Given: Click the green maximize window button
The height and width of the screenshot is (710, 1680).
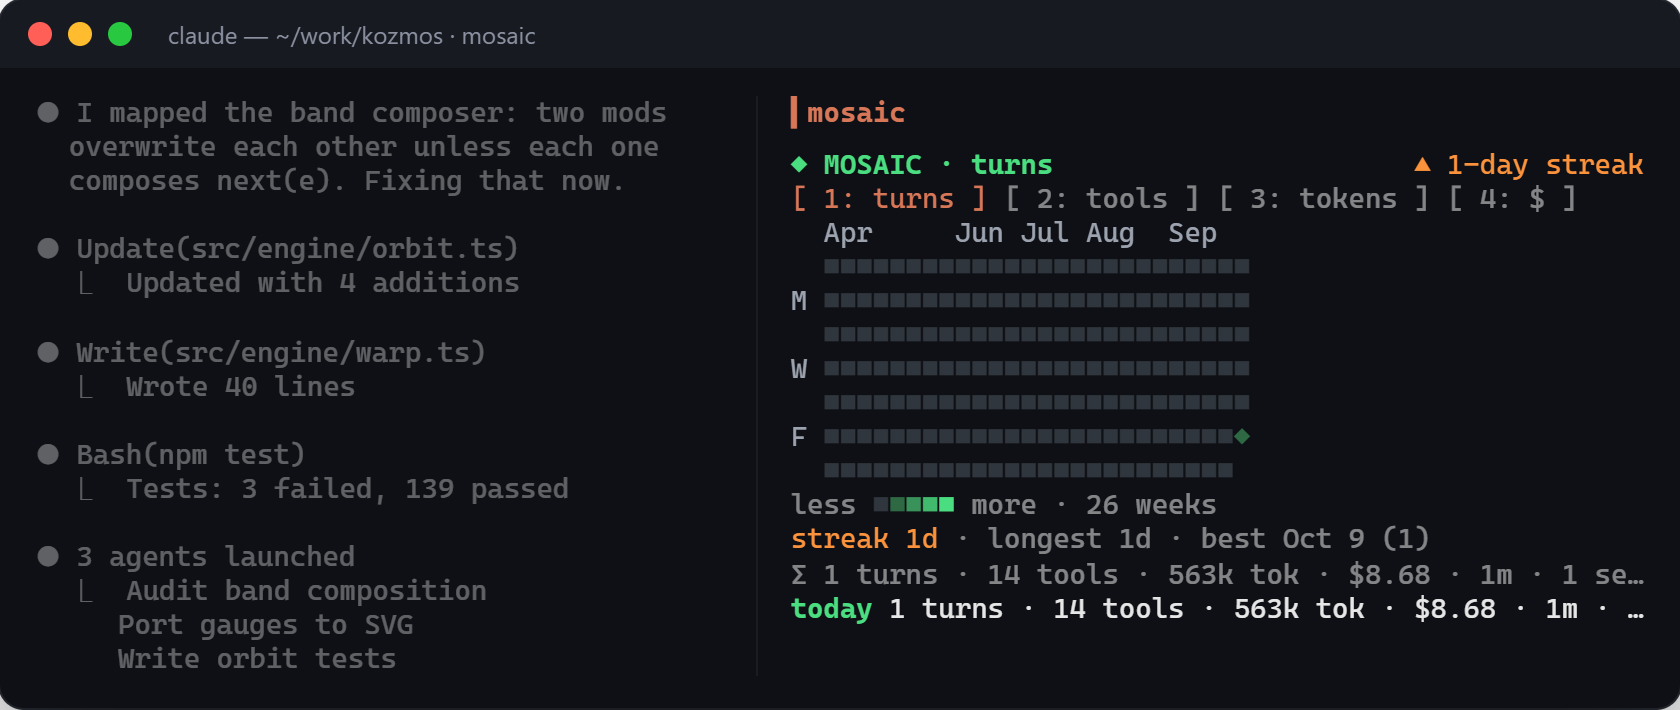Looking at the screenshot, I should [120, 34].
